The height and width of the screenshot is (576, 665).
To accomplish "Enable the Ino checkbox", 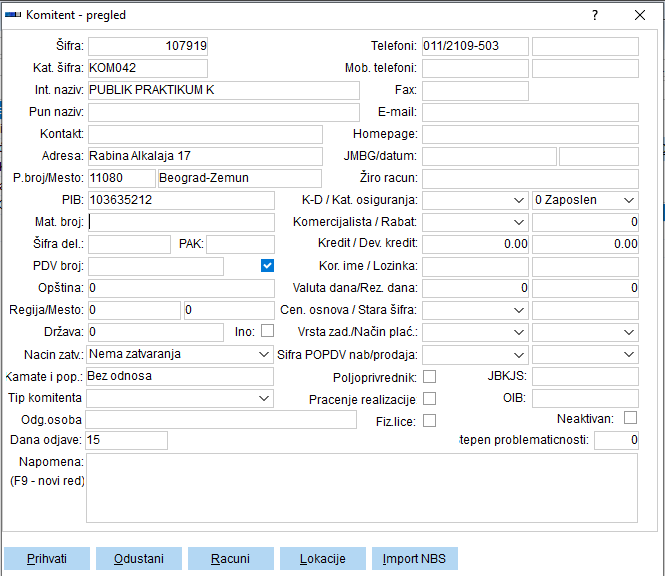I will point(267,331).
